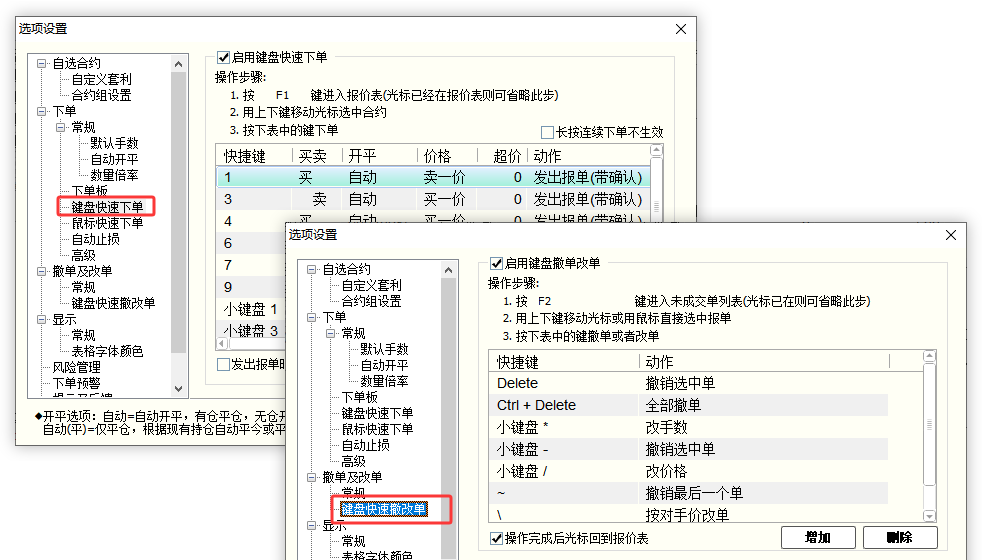This screenshot has height=560, width=988.
Task: Collapse the 显示 node in back dialog tree
Action: coord(42,319)
